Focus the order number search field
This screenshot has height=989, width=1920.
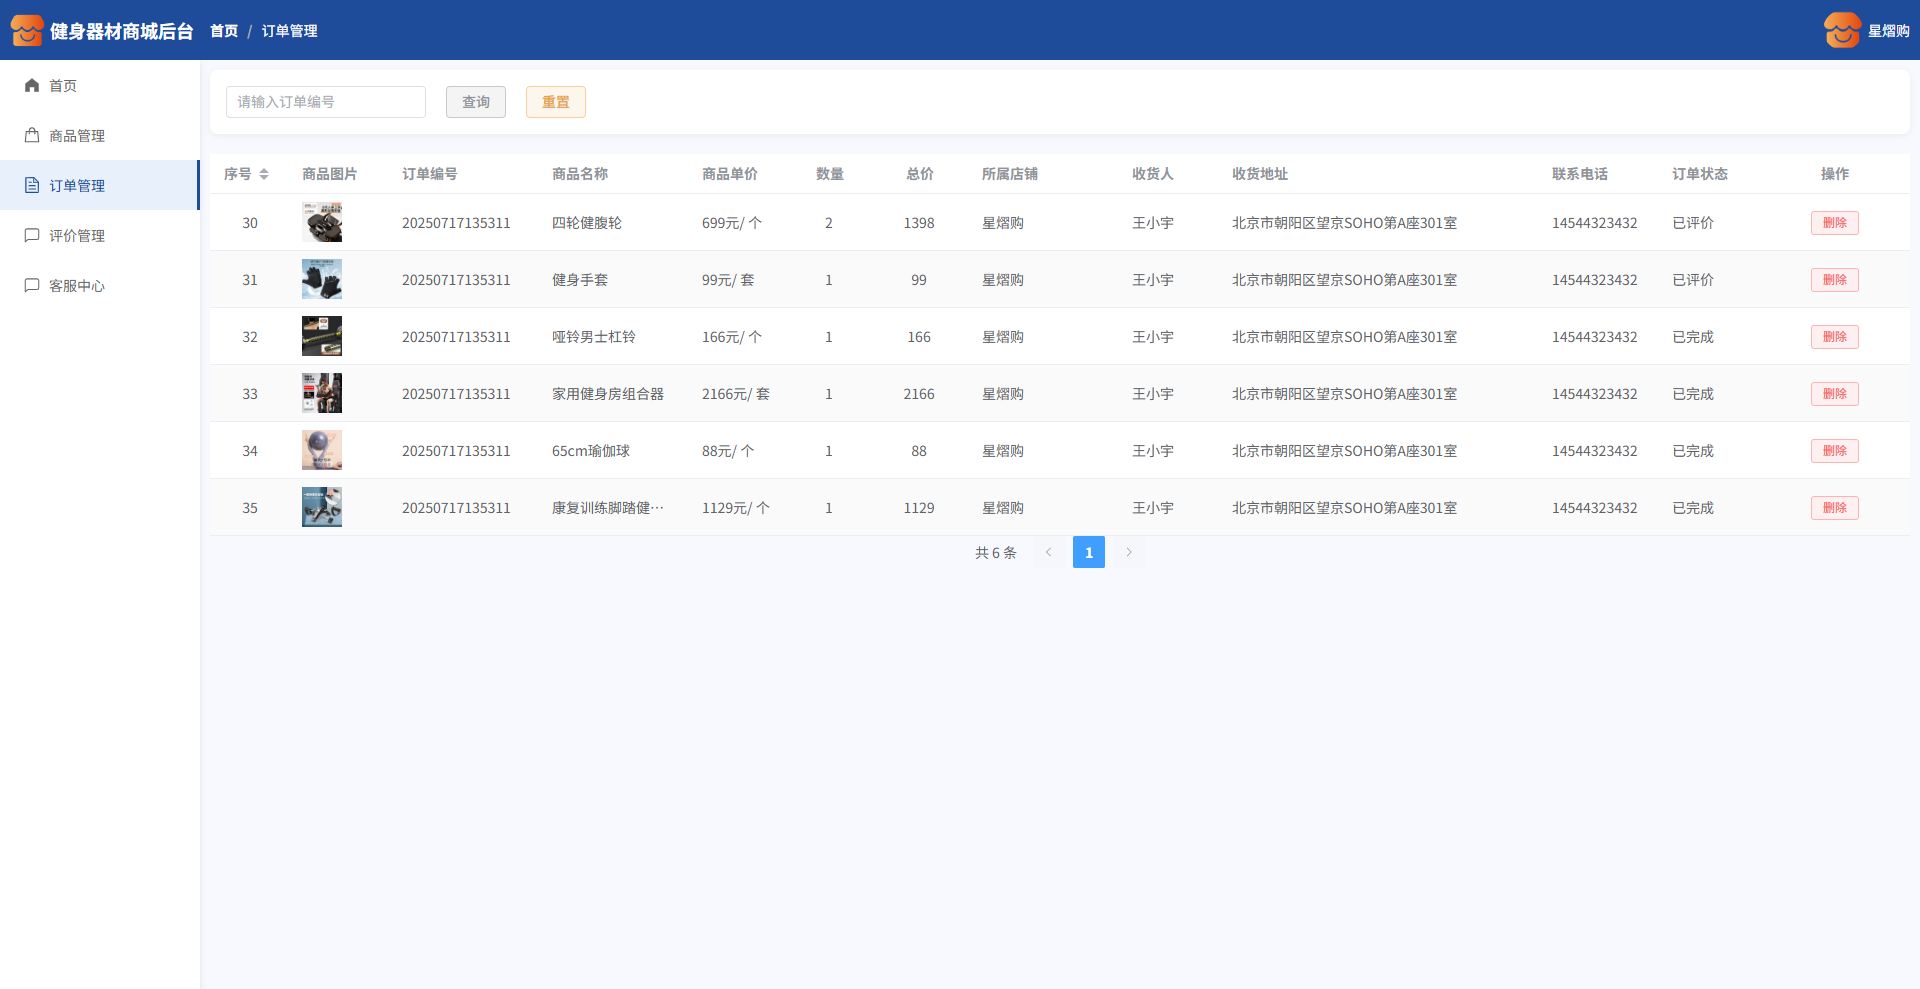click(x=326, y=102)
